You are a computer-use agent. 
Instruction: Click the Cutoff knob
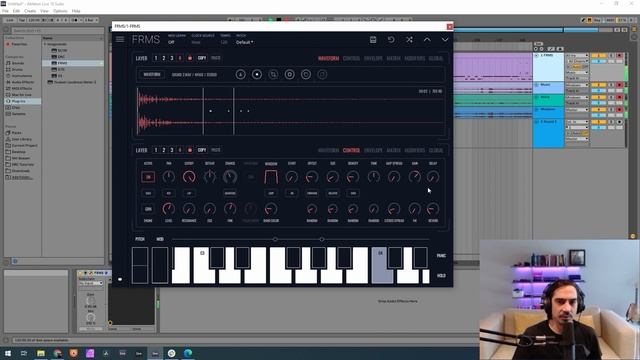coord(189,177)
